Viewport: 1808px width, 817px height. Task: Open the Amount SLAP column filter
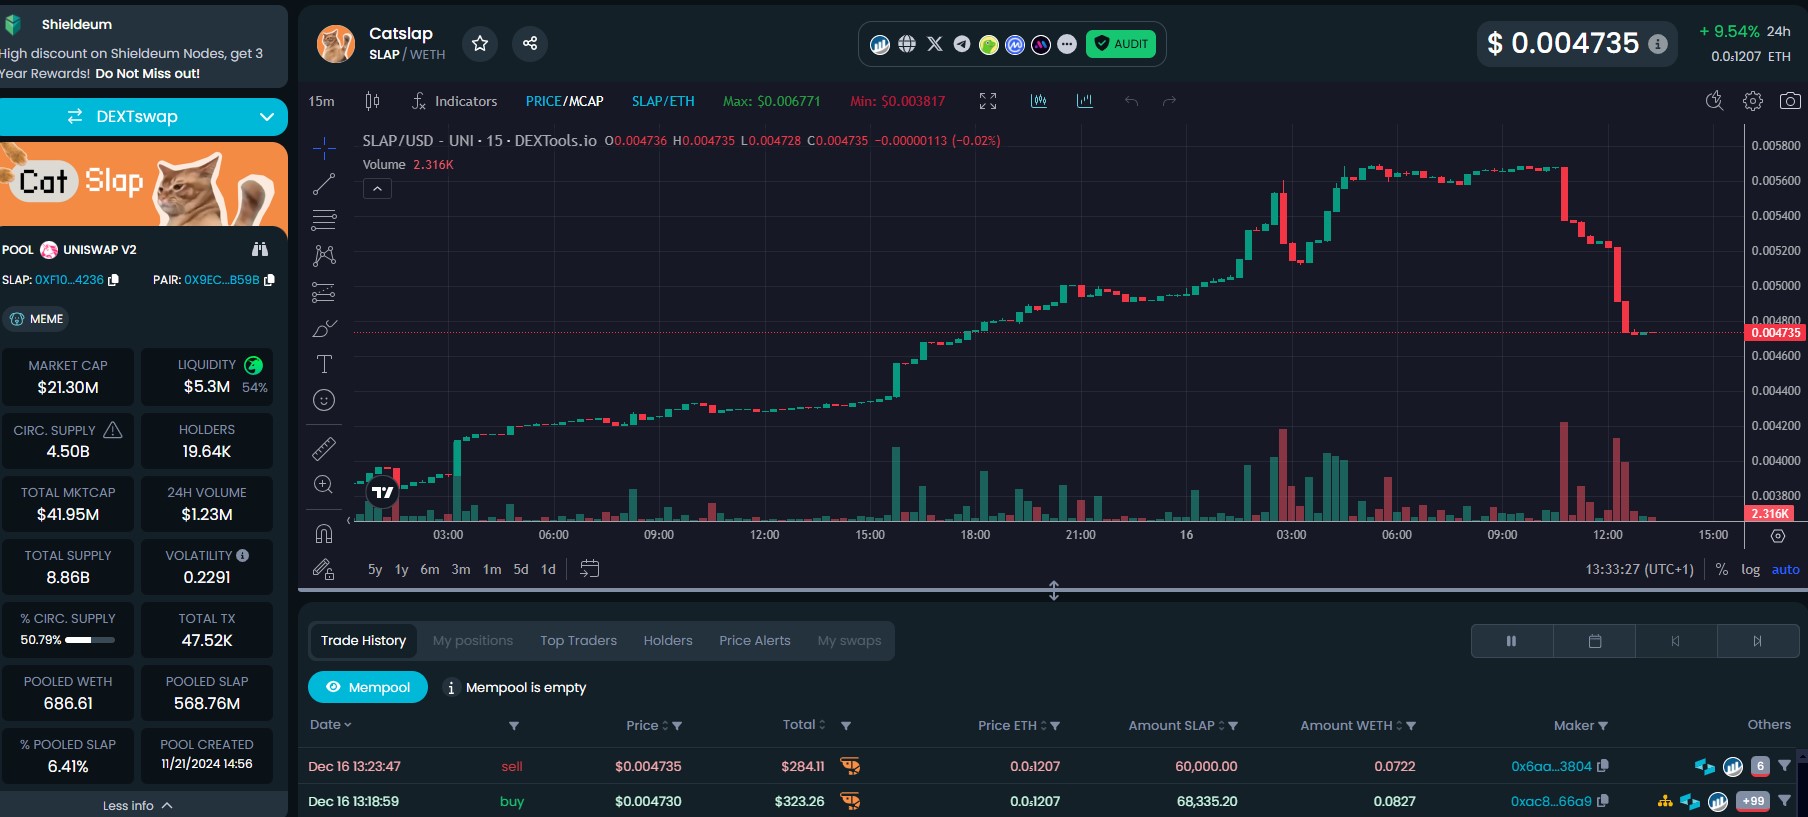click(x=1233, y=726)
